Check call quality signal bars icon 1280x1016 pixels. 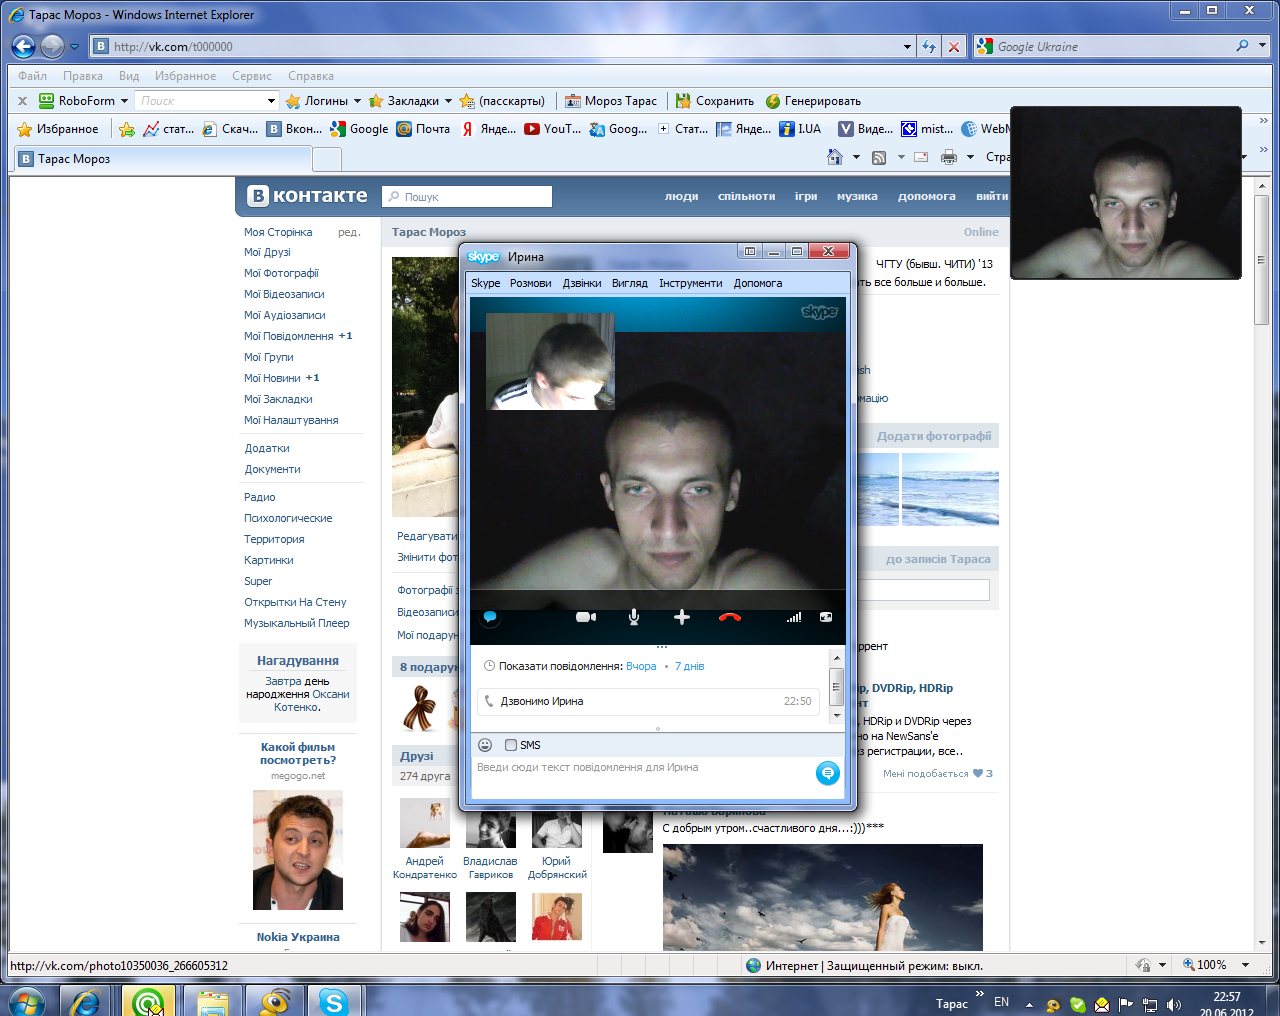(793, 618)
